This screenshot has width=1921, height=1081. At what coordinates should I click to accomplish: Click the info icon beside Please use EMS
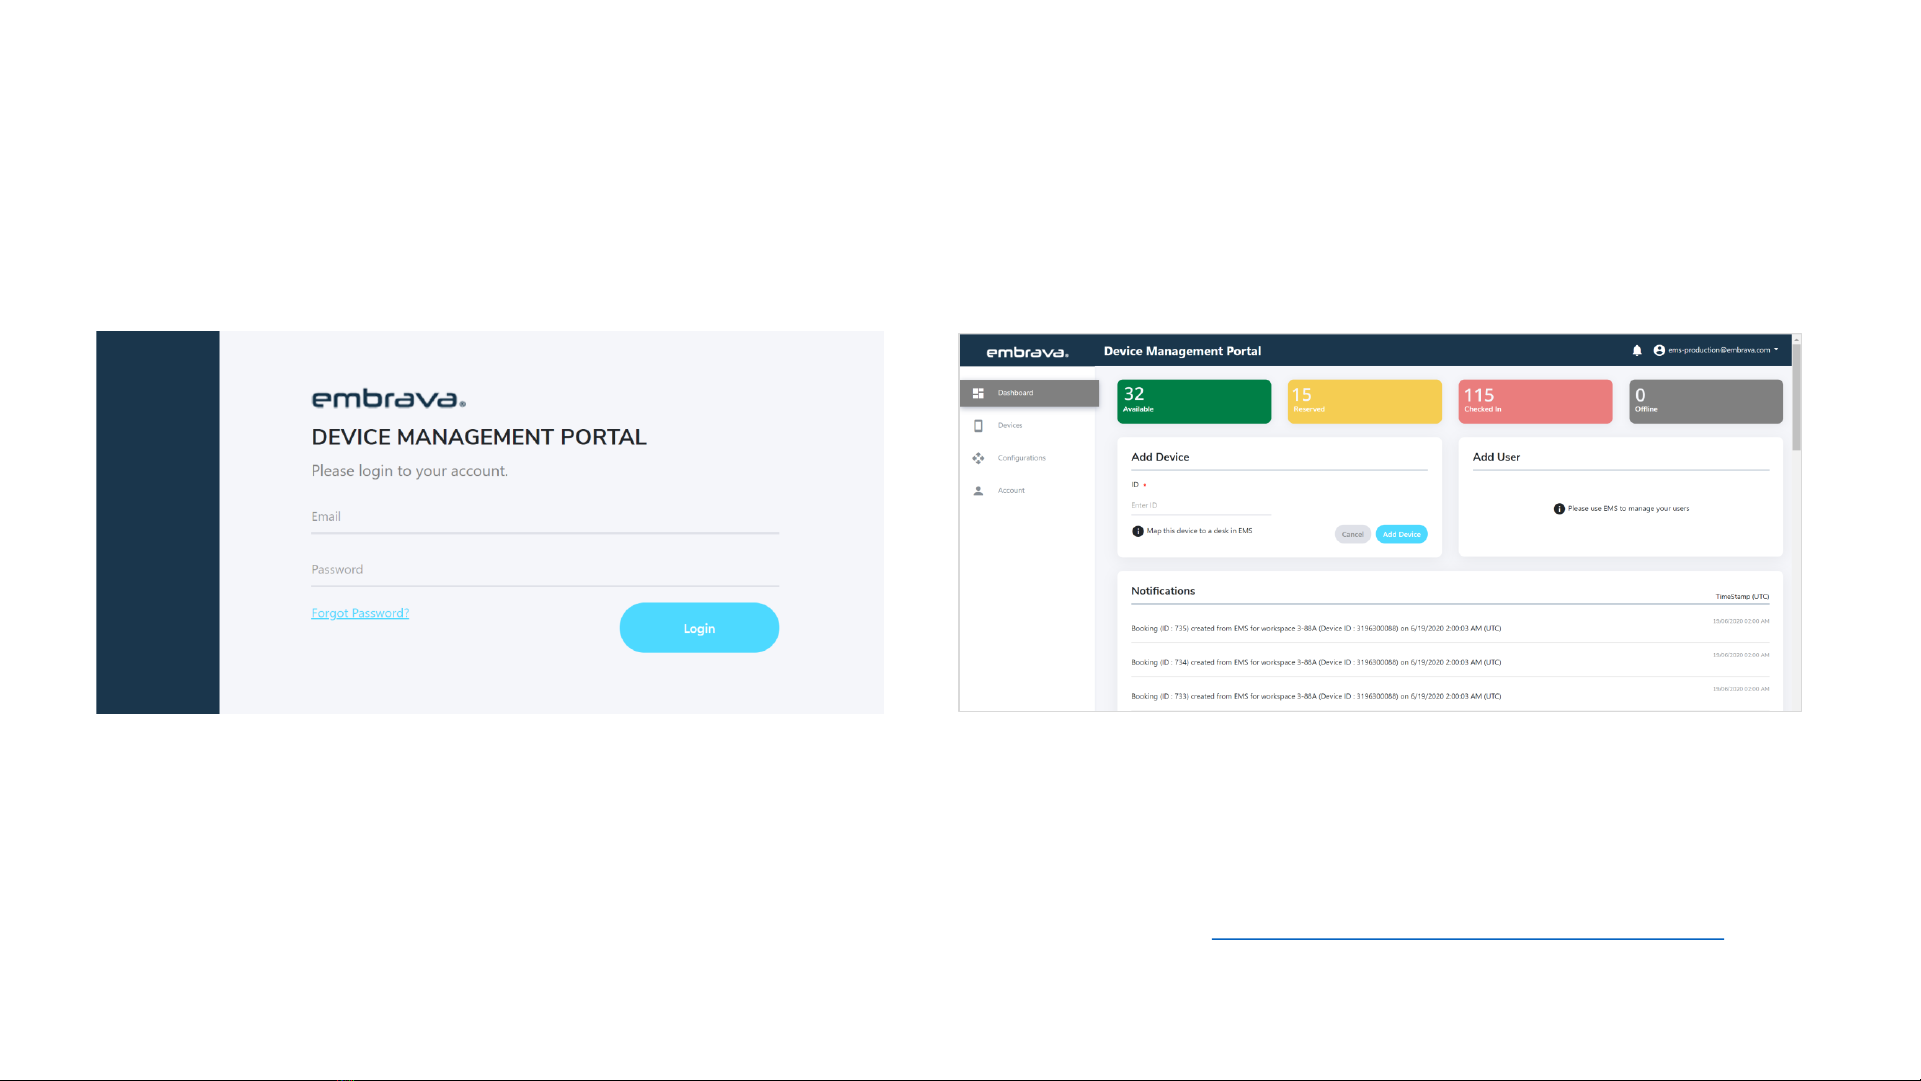coord(1559,509)
